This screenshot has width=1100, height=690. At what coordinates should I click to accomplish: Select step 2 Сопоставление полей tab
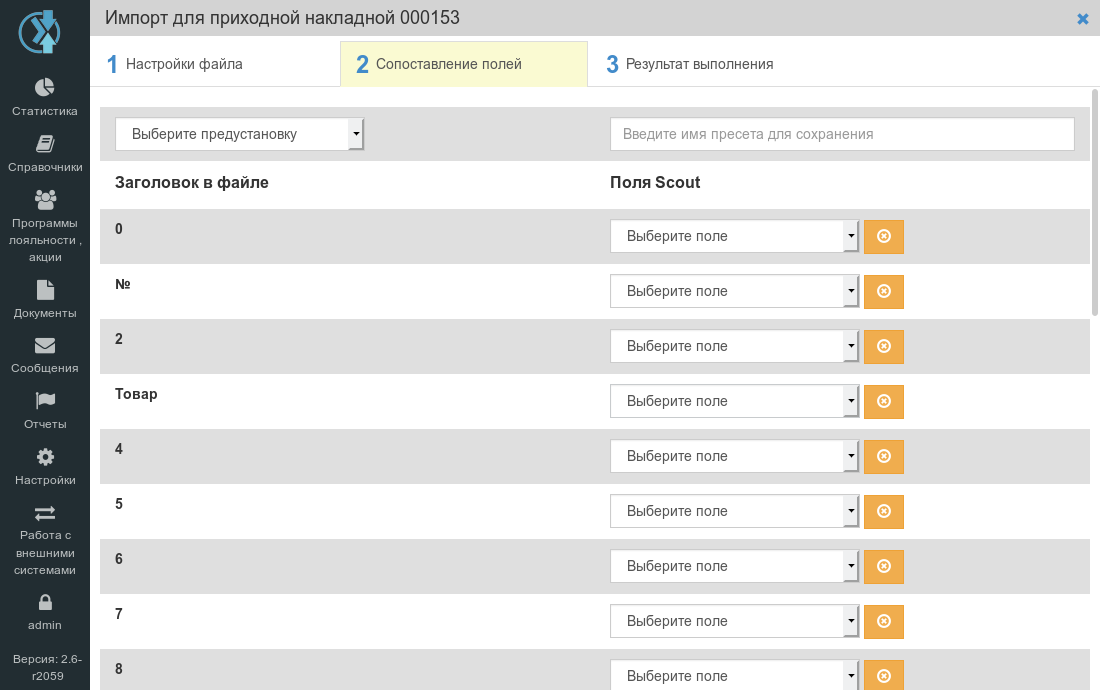click(464, 64)
